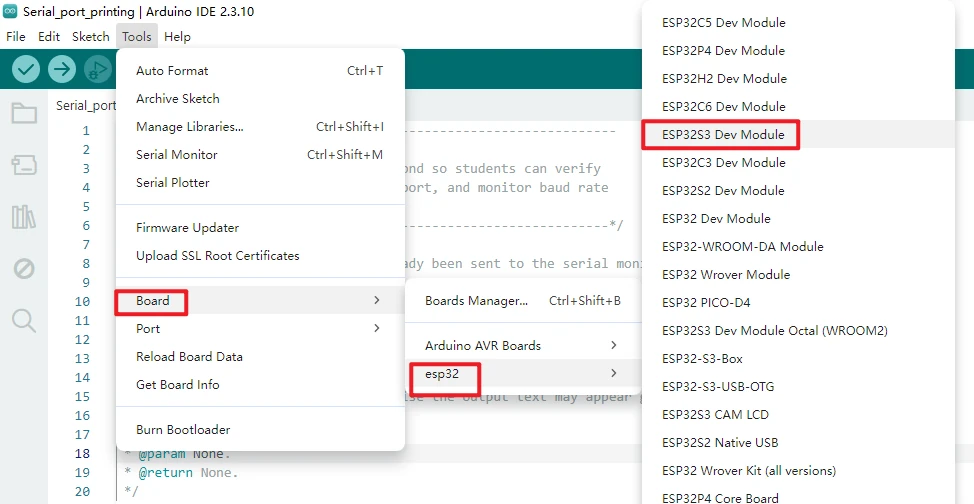Open the Debug sidebar icon
The height and width of the screenshot is (504, 974).
click(x=24, y=269)
